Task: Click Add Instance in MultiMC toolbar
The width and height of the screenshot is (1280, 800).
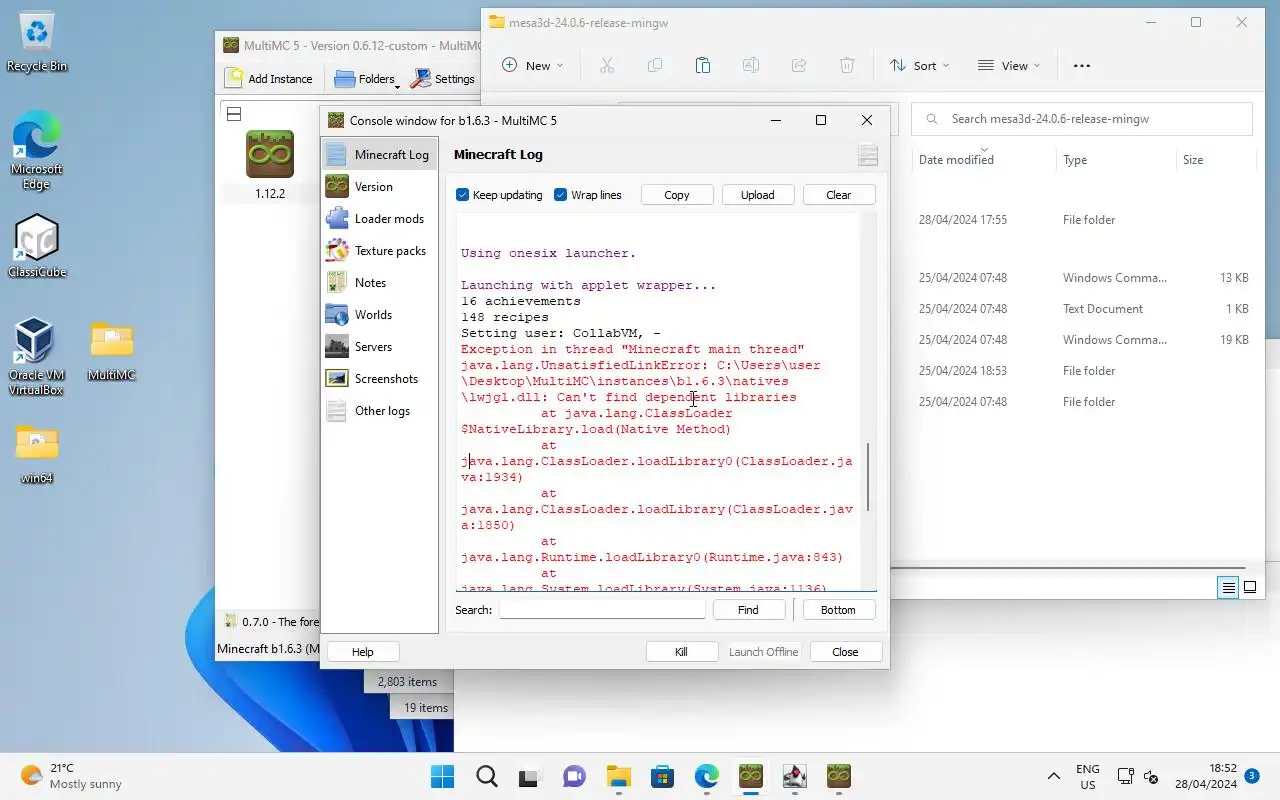Action: (269, 79)
